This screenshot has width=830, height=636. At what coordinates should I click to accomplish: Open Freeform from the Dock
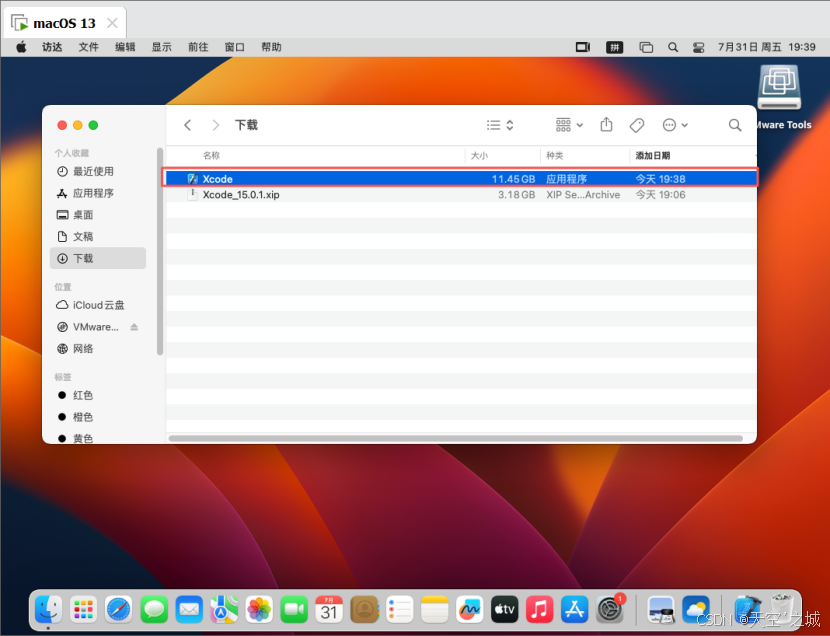(x=469, y=610)
